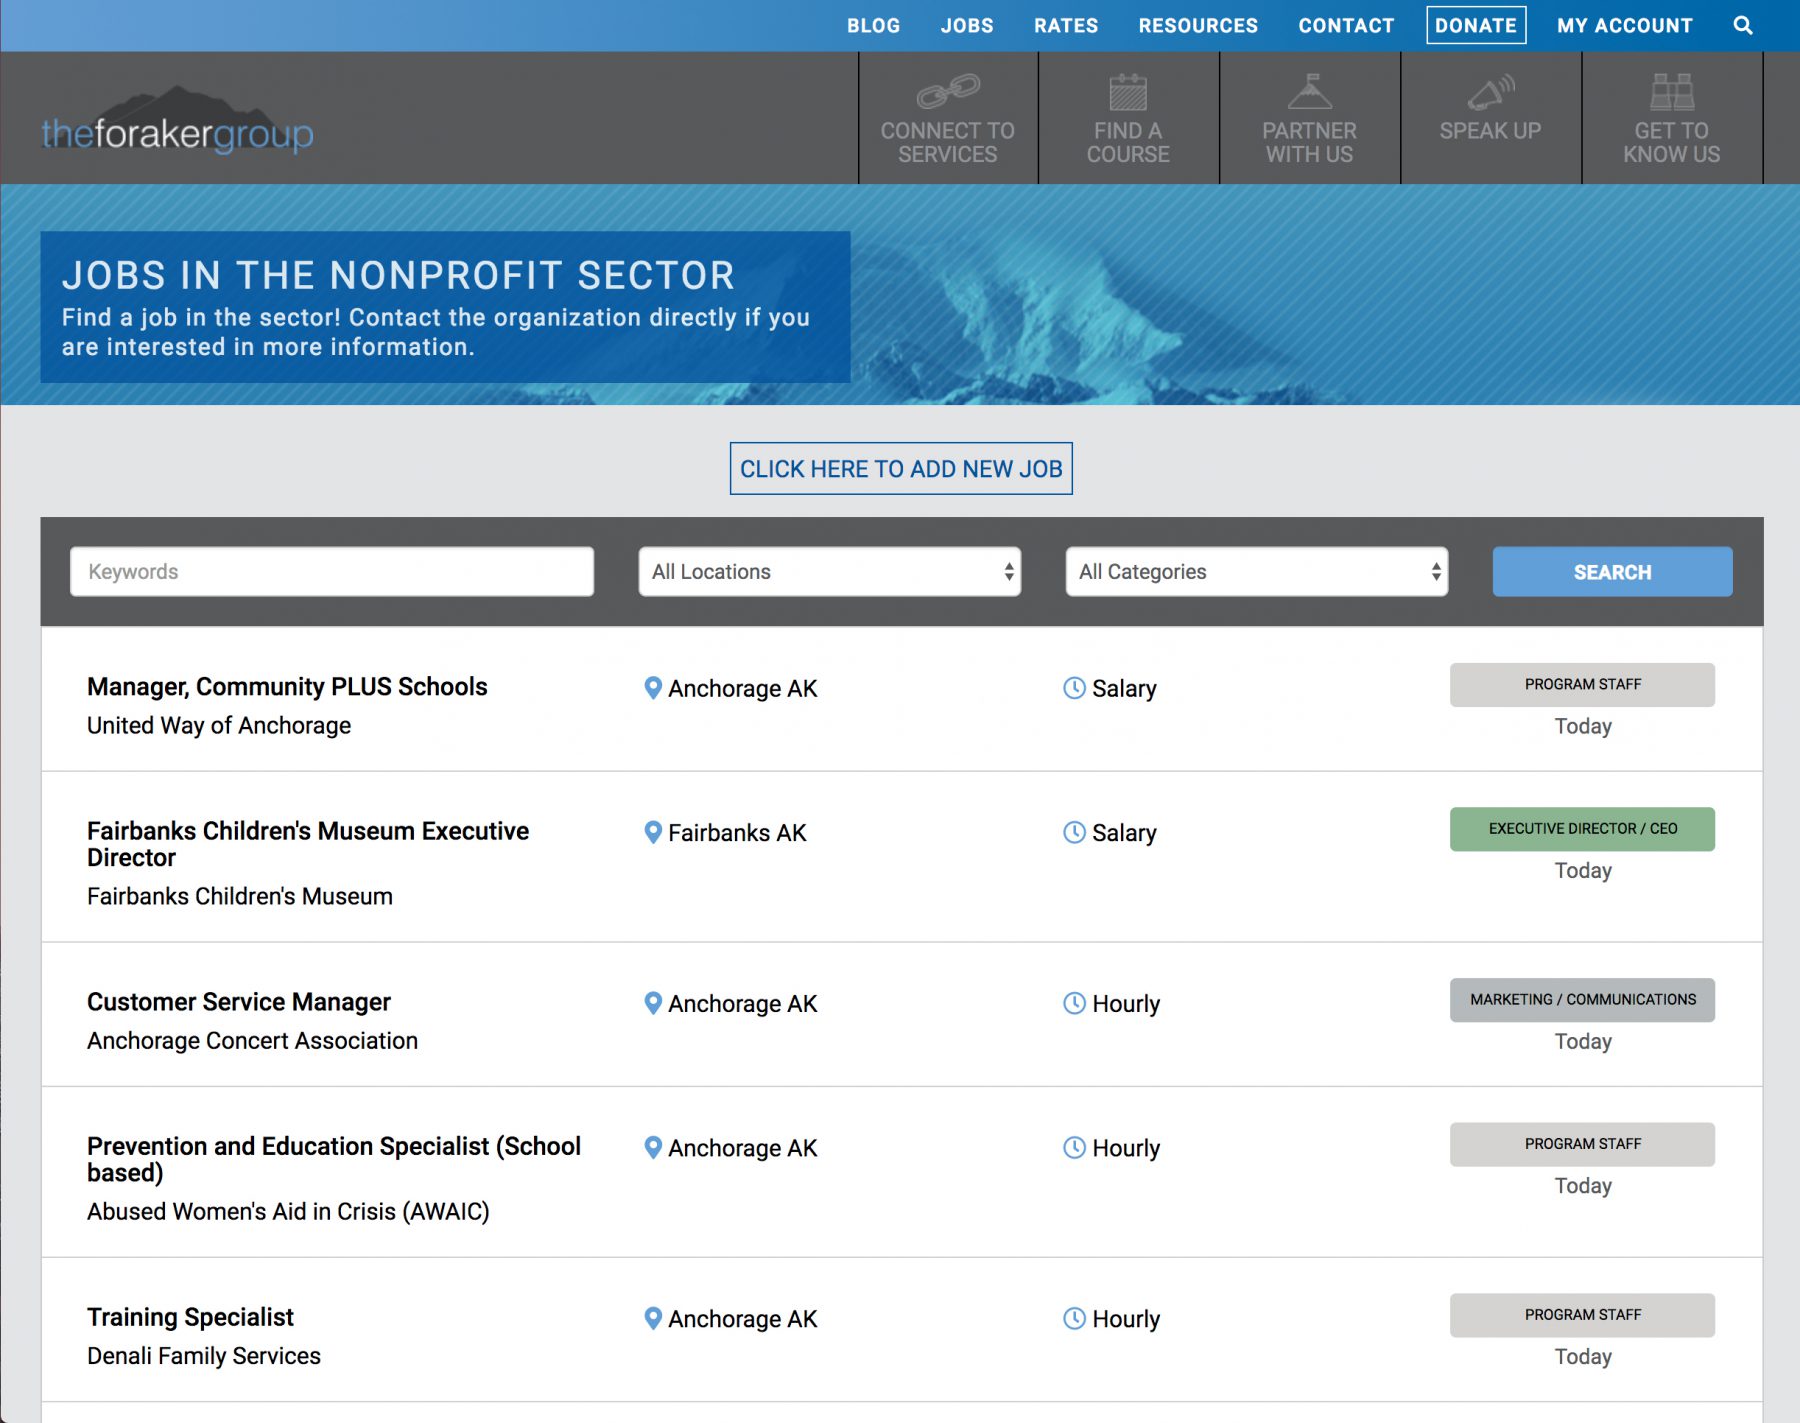Go to Jobs in top navigation
The height and width of the screenshot is (1423, 1800).
[x=967, y=26]
